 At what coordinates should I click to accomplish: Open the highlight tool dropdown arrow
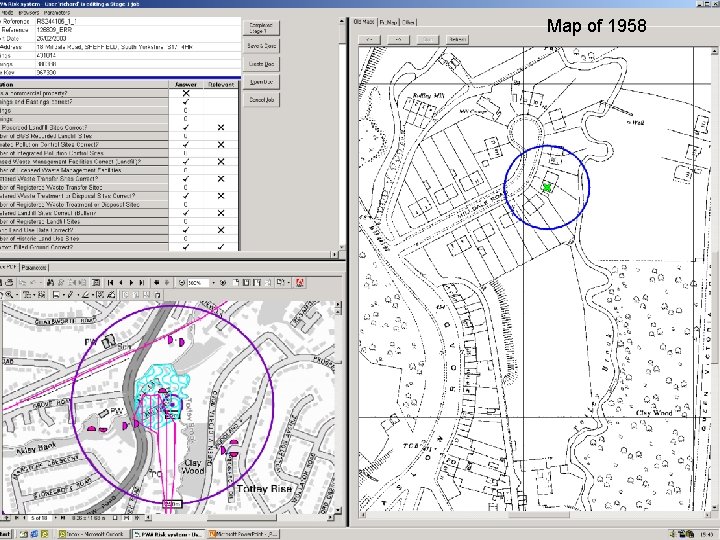[x=93, y=295]
